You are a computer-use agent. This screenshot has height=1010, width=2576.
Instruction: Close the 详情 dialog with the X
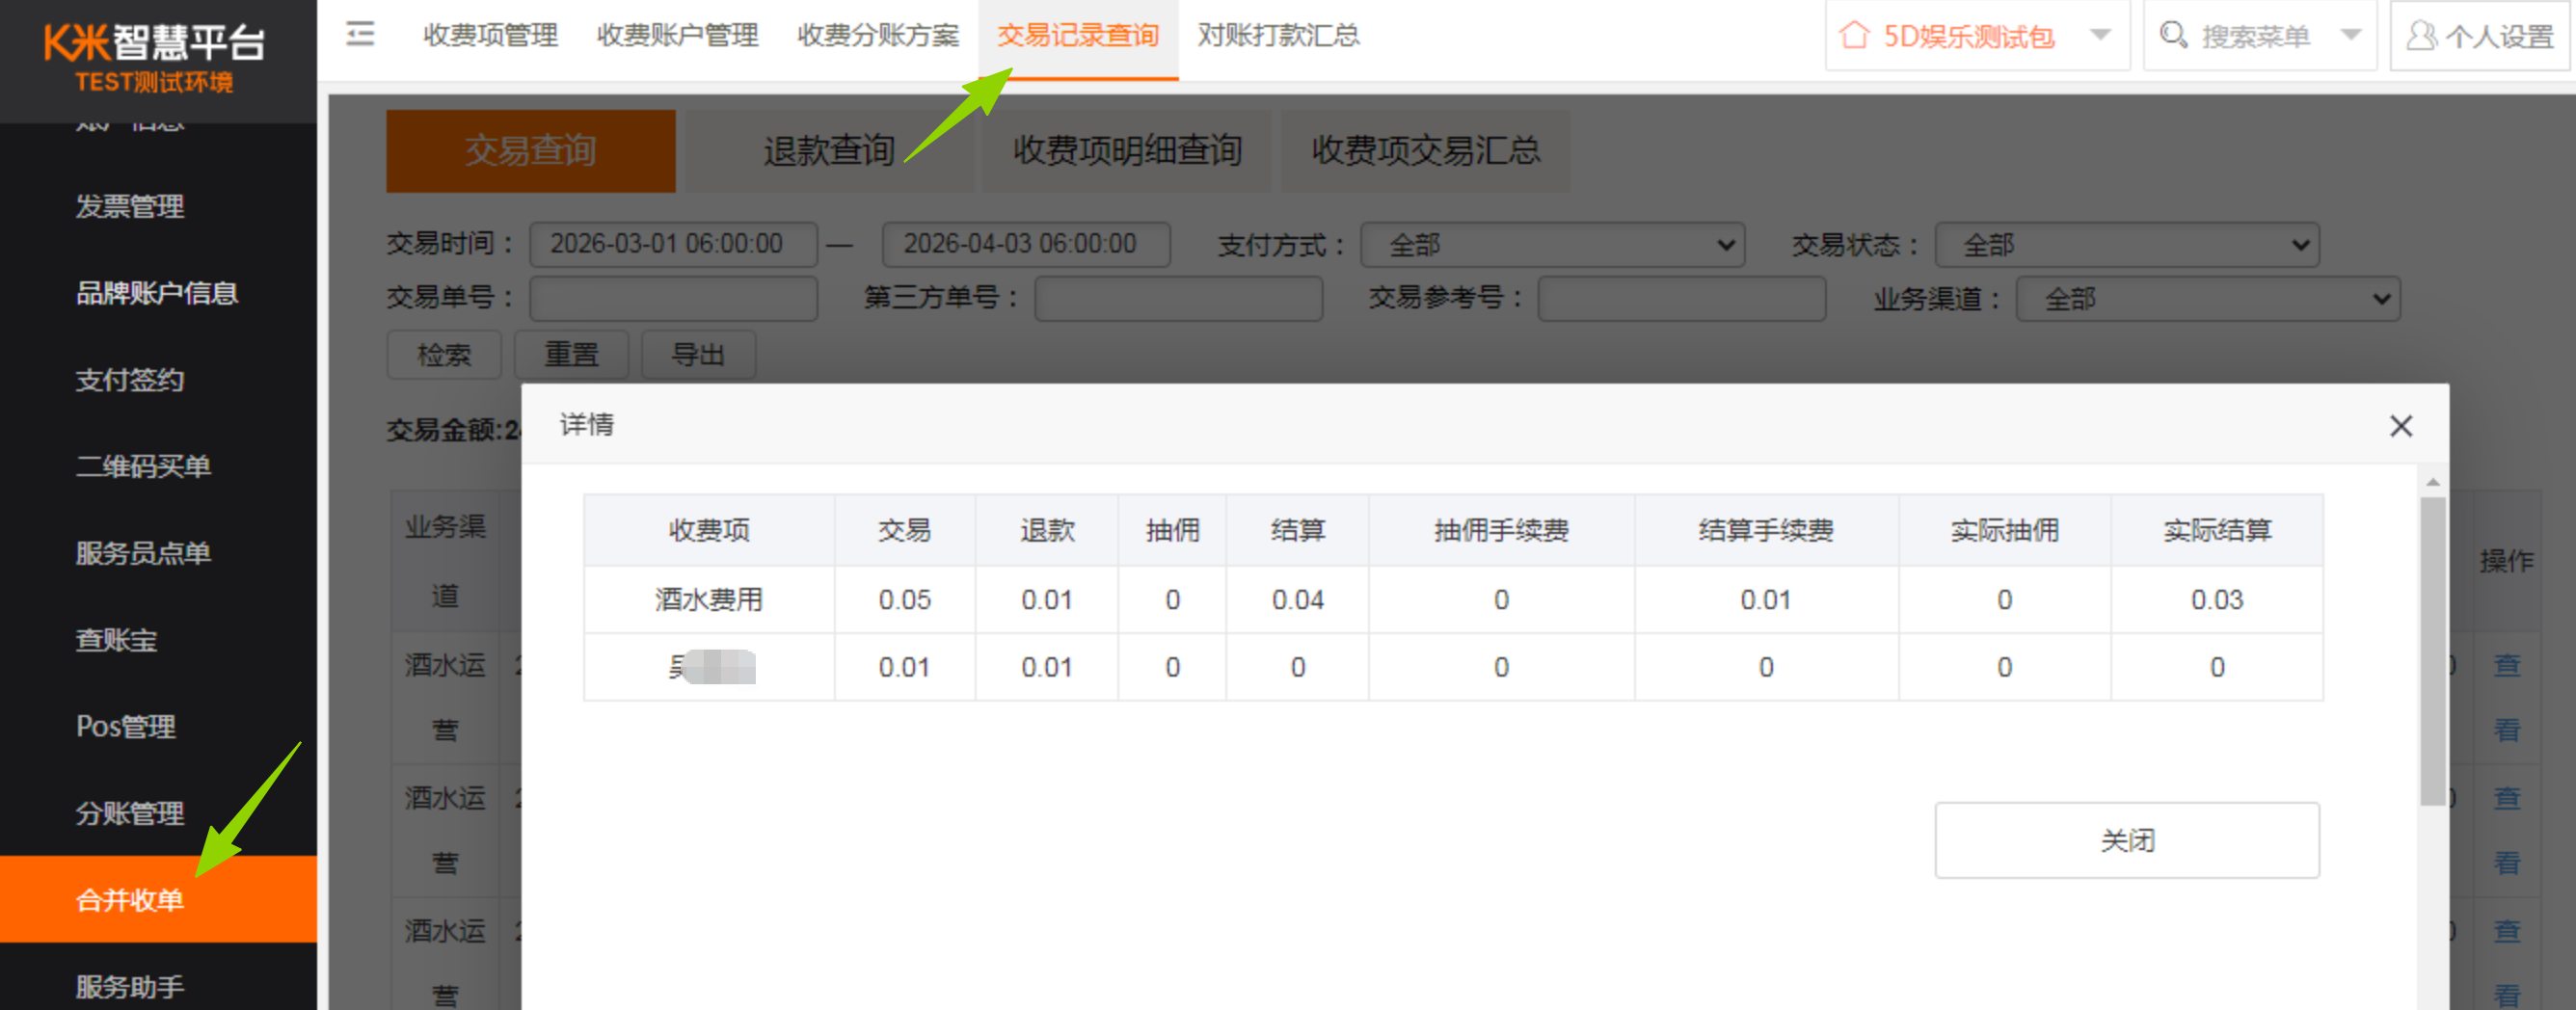(x=2401, y=425)
